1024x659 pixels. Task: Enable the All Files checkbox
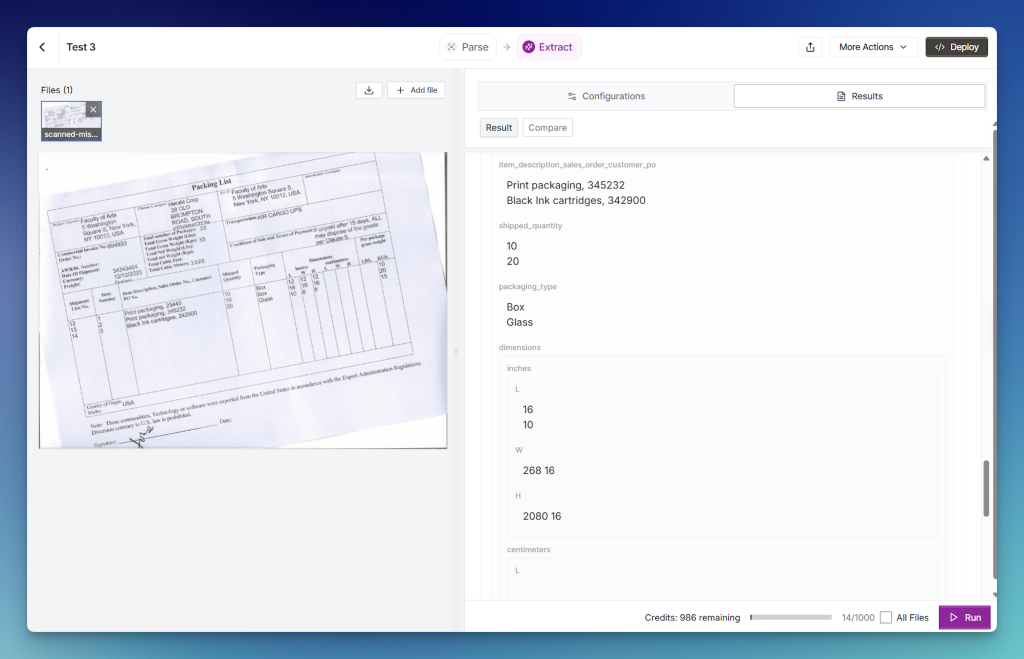click(886, 618)
